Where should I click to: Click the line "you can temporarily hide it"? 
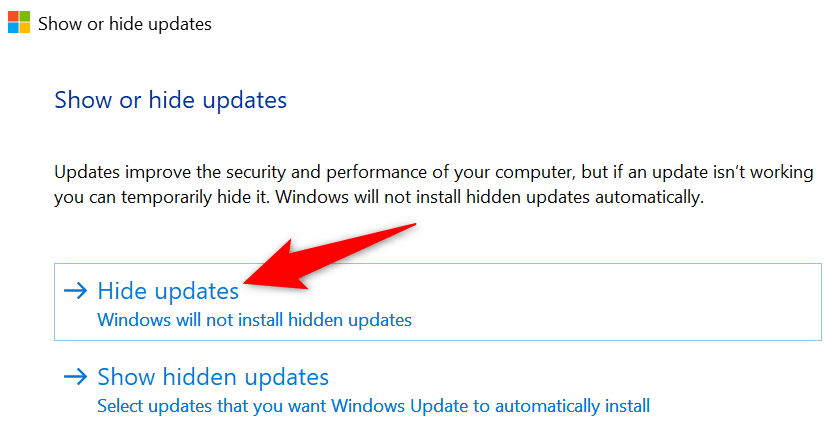click(x=160, y=197)
